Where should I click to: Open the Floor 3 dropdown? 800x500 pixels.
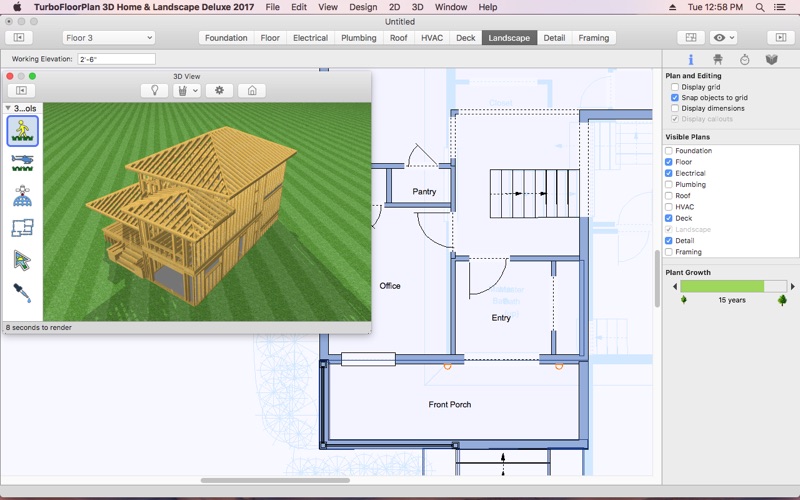109,38
